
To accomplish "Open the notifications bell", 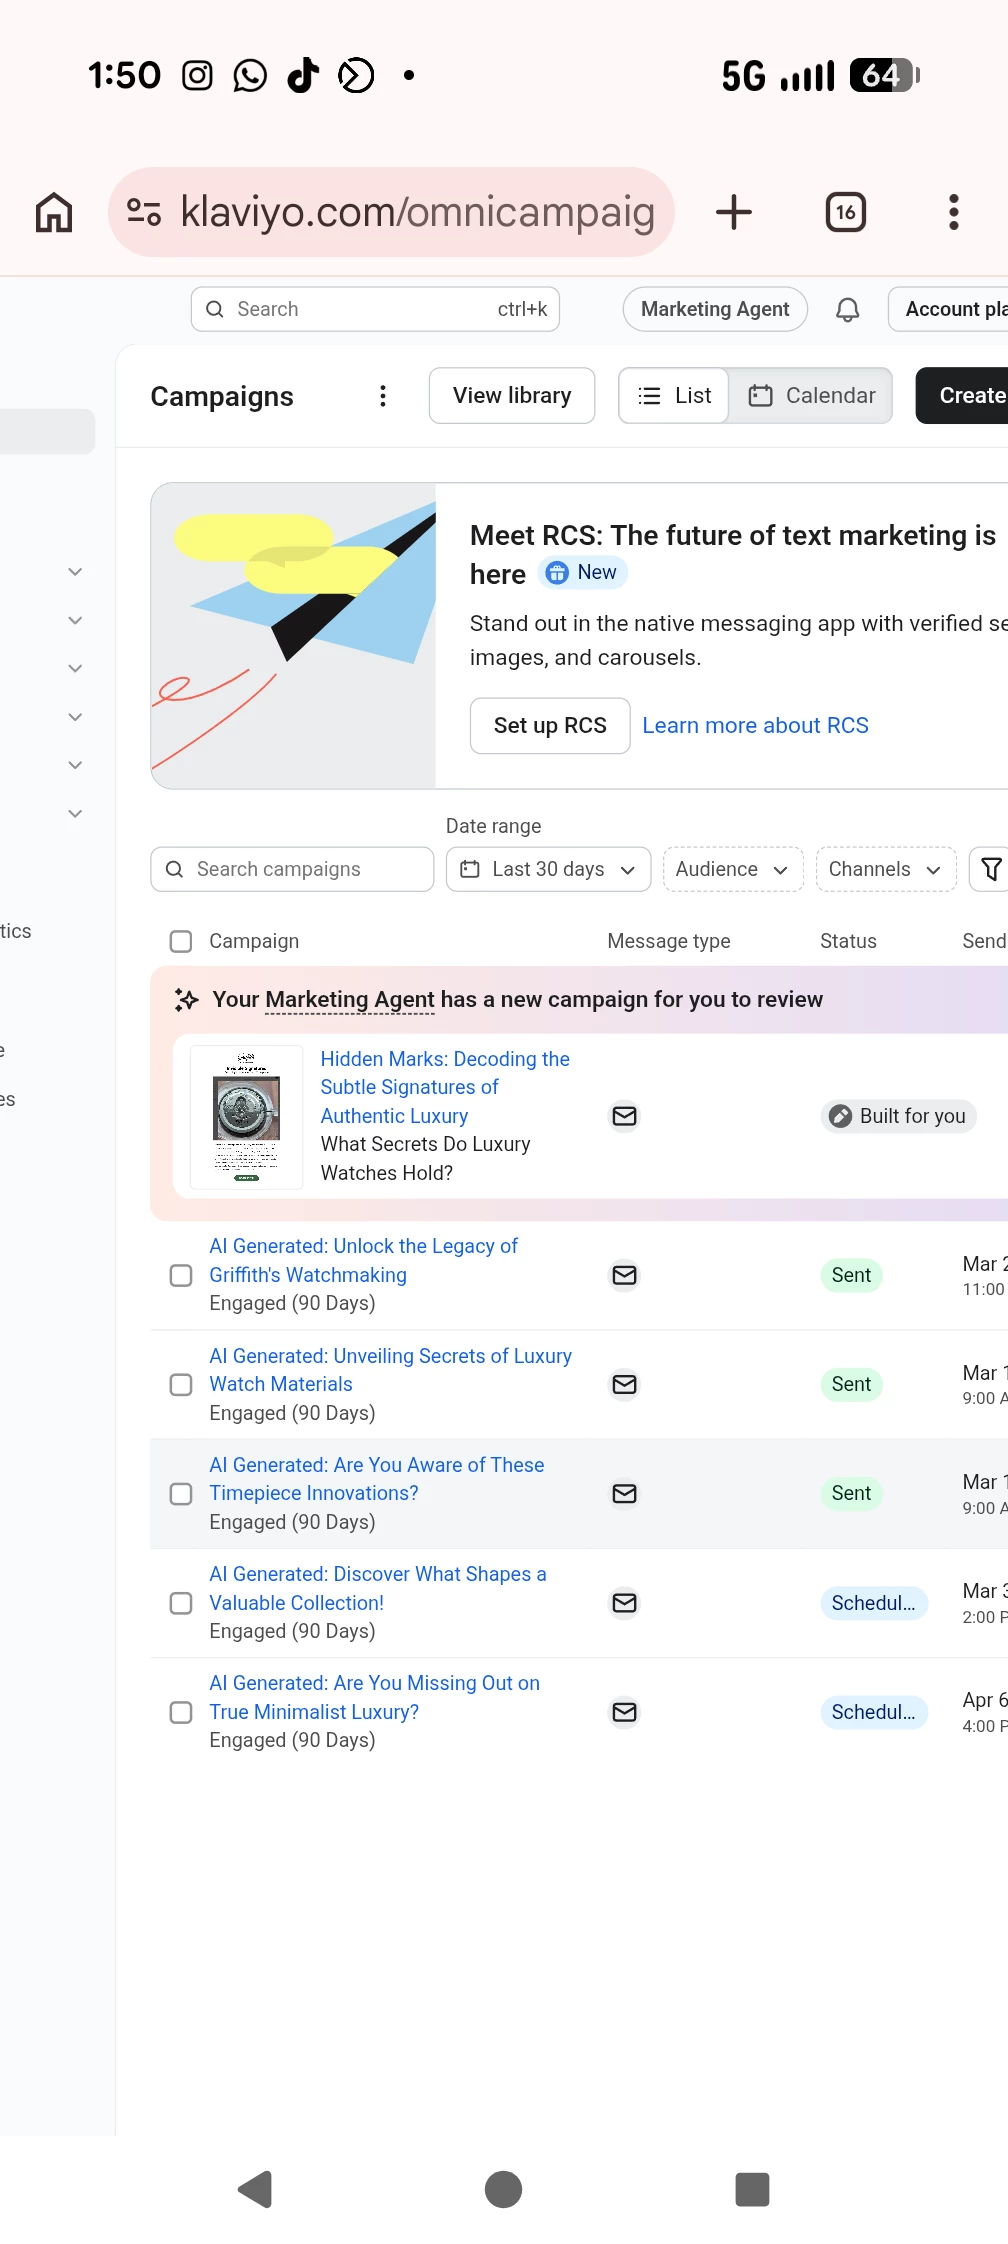I will point(847,310).
